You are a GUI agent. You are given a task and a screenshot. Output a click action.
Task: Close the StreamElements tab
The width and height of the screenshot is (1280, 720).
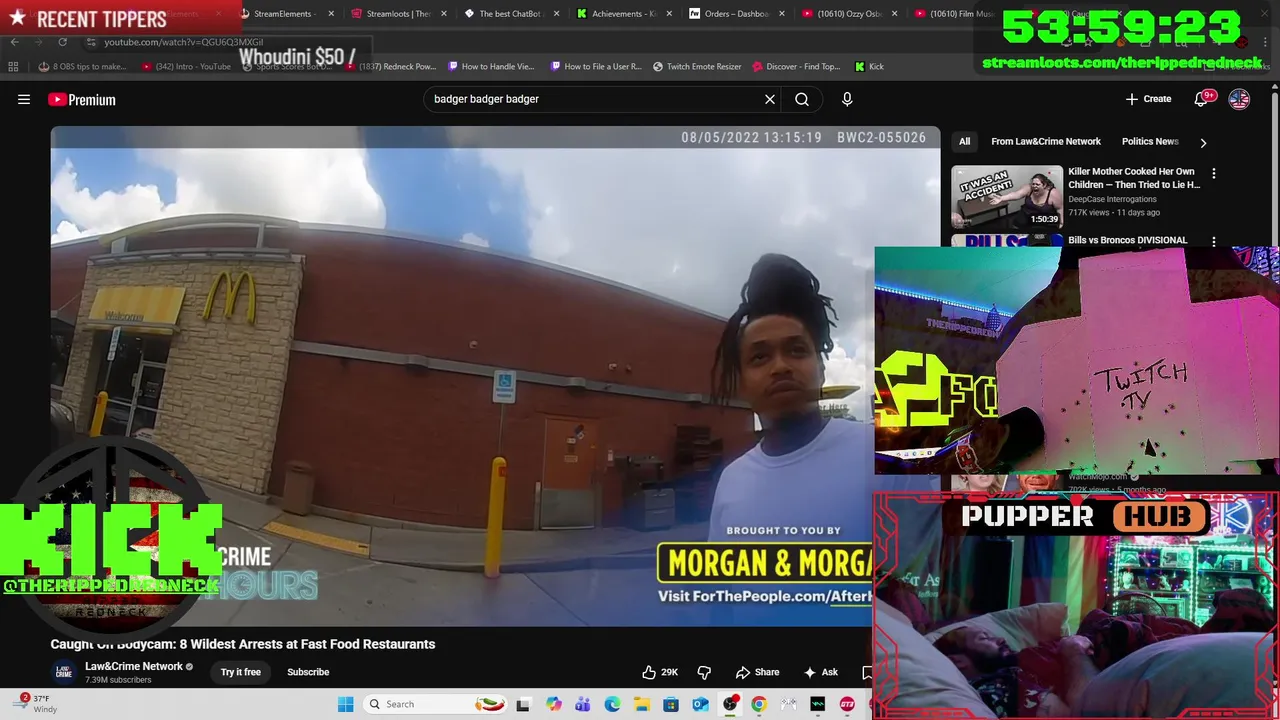click(x=331, y=14)
